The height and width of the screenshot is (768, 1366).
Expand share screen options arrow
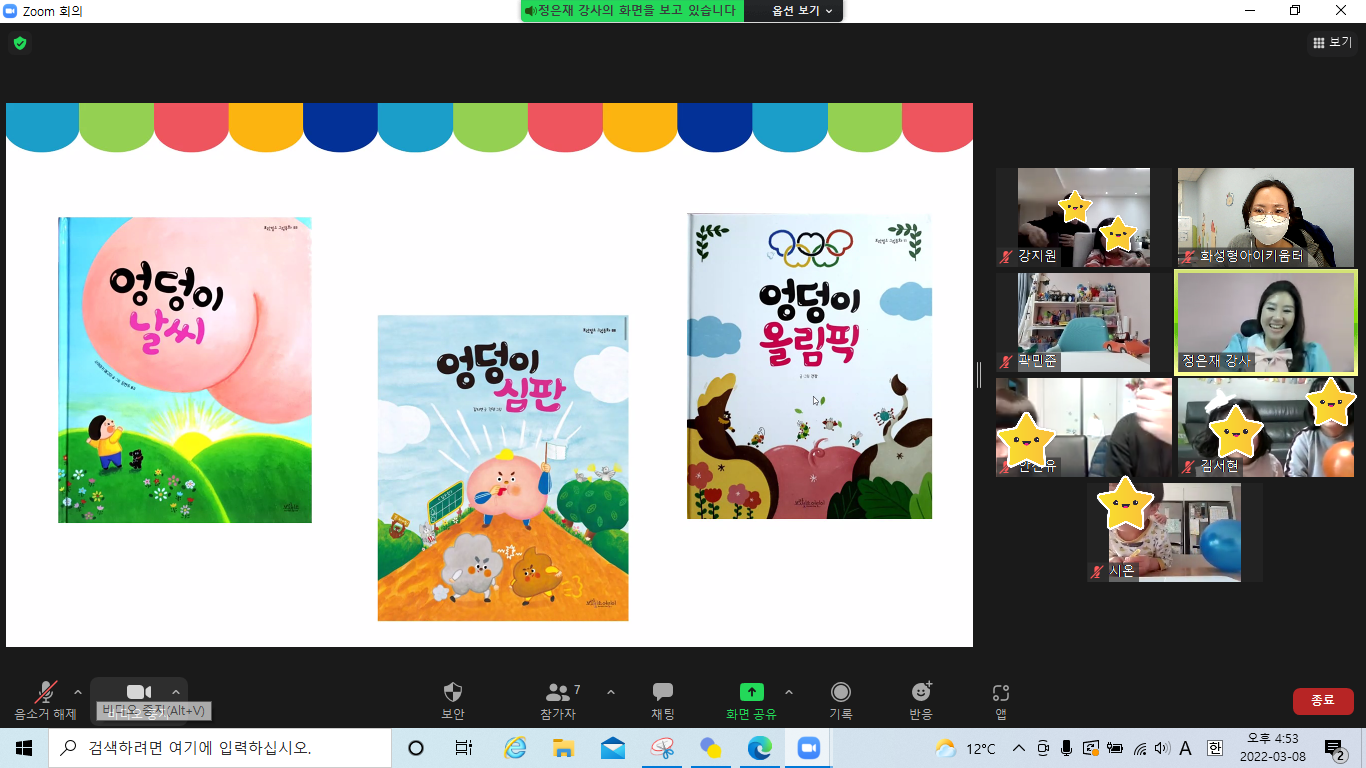[788, 691]
